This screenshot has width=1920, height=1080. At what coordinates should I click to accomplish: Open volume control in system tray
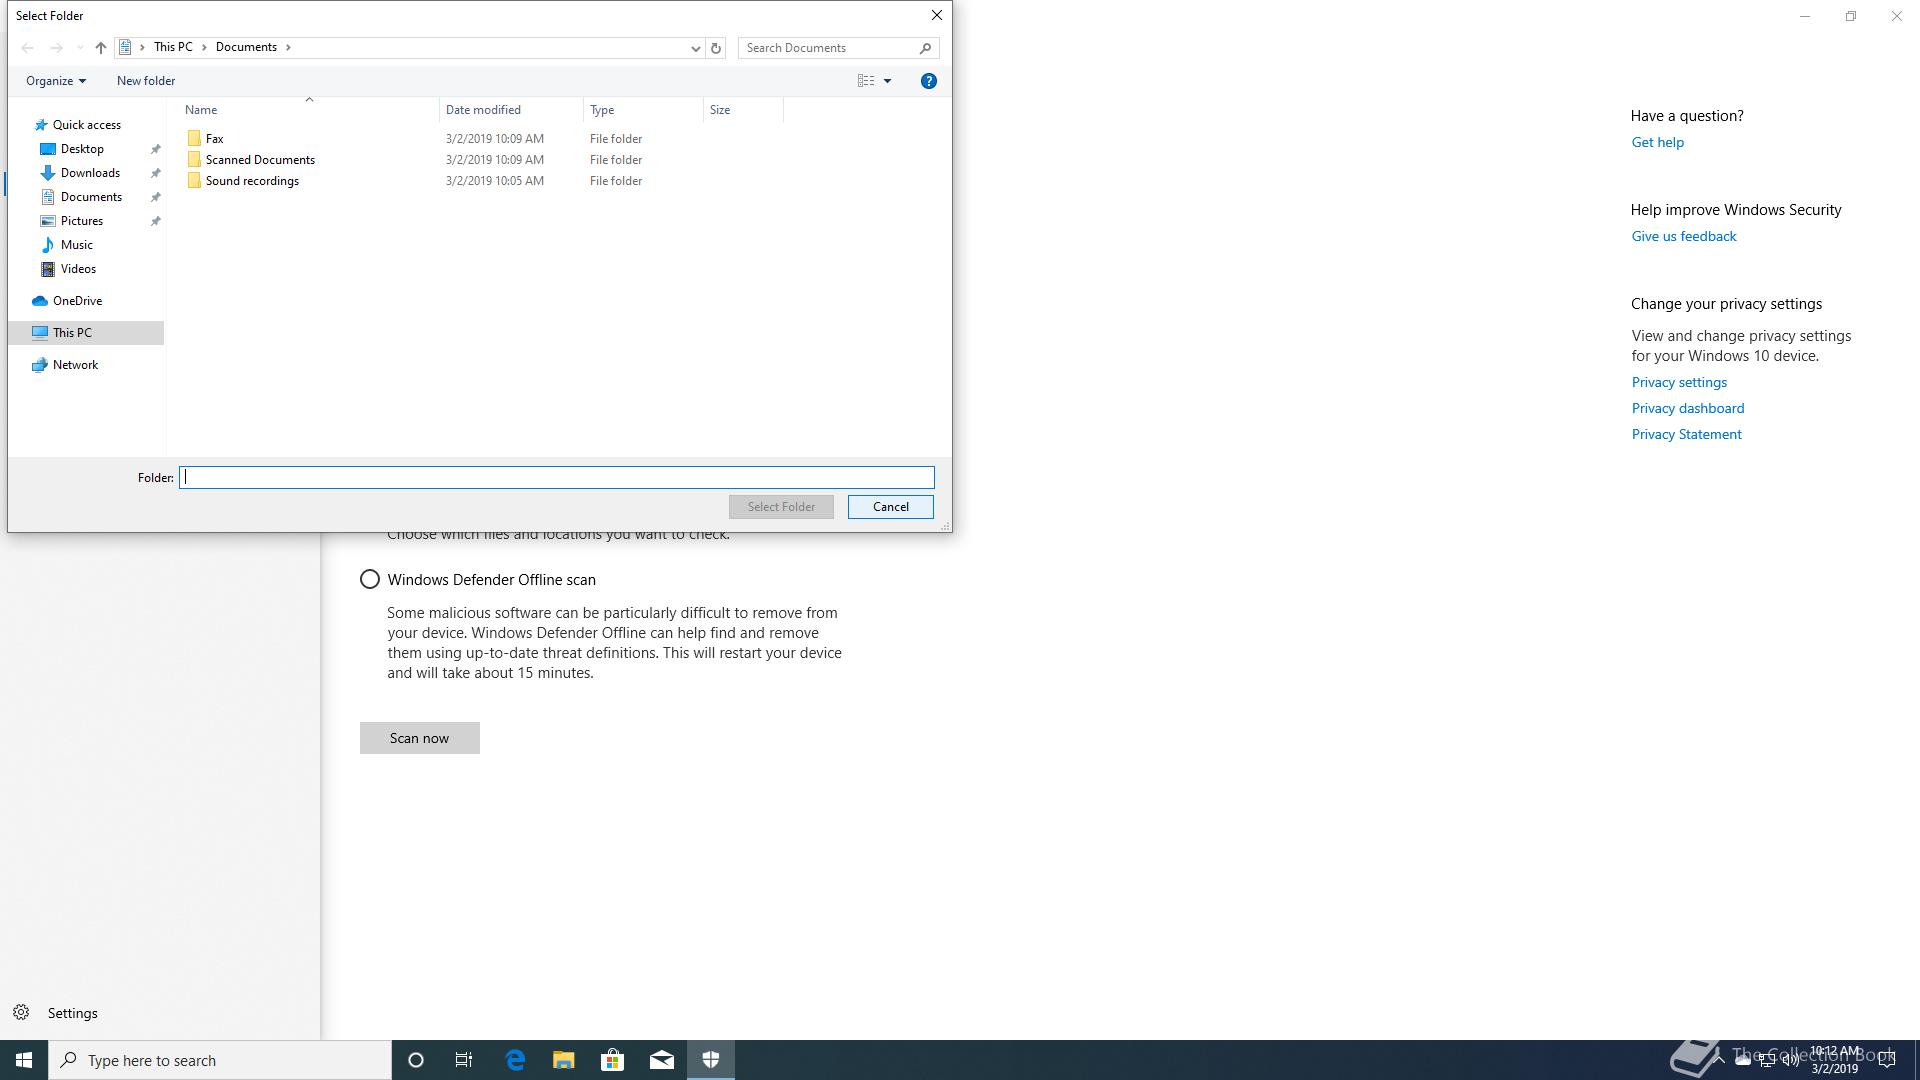coord(1790,1060)
